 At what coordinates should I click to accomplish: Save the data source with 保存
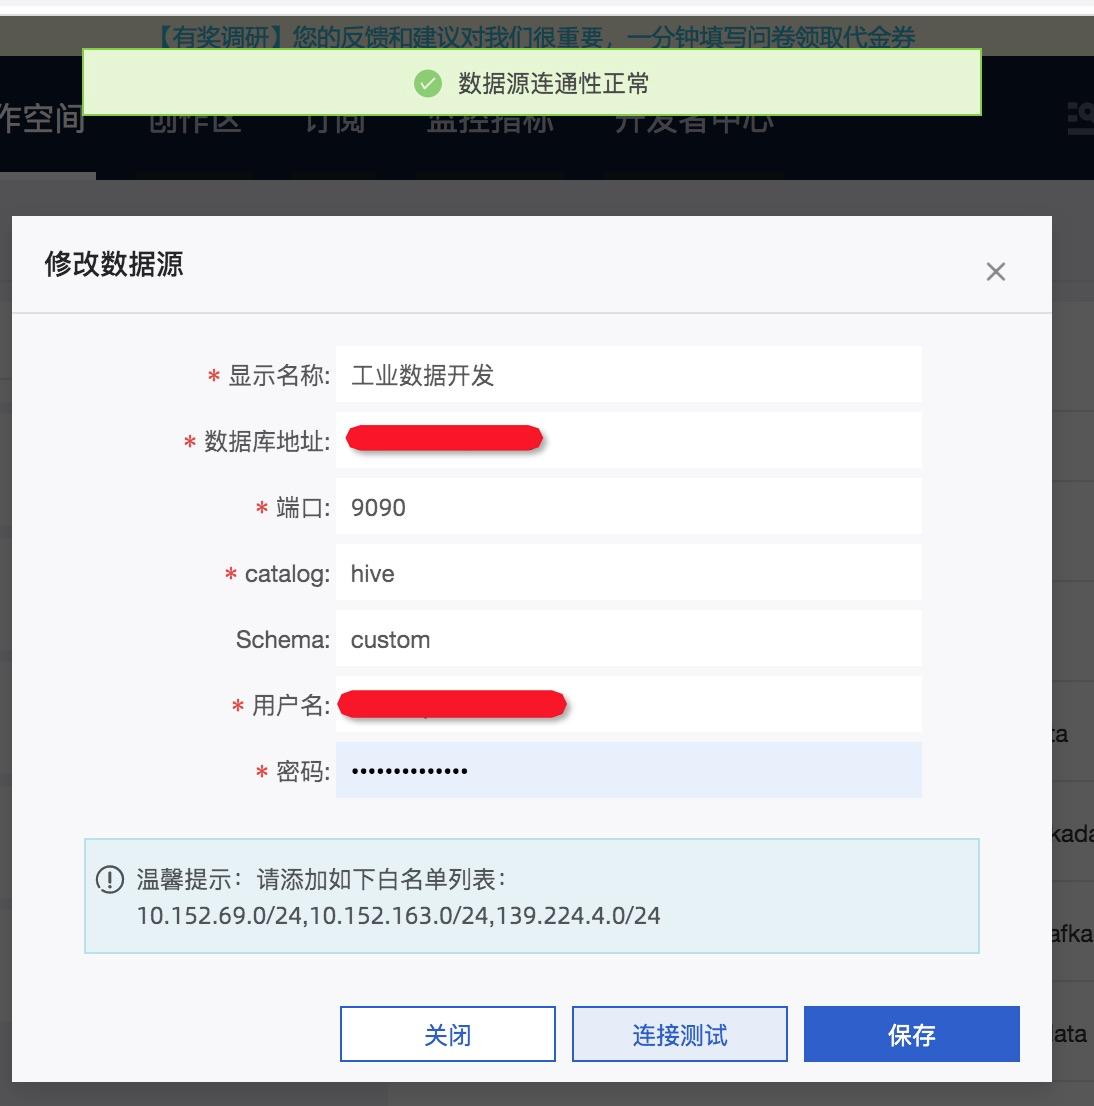click(911, 1034)
